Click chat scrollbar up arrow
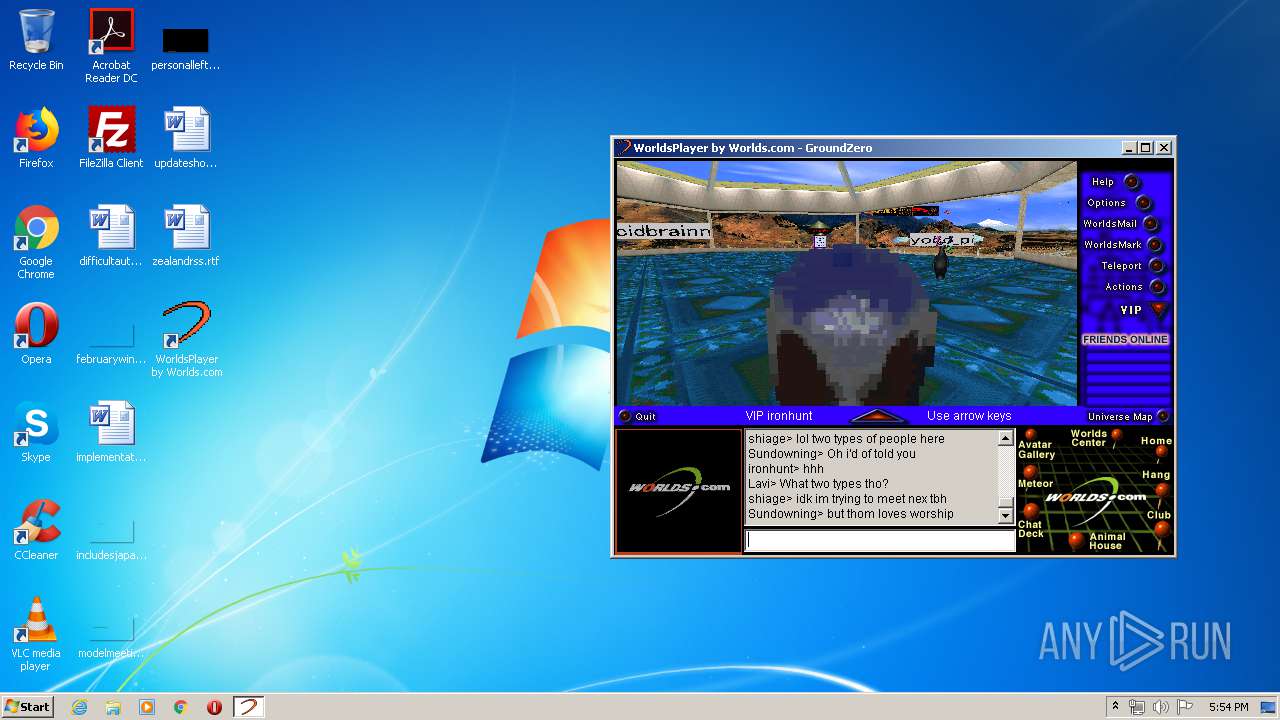The width and height of the screenshot is (1280, 720). tap(1005, 438)
